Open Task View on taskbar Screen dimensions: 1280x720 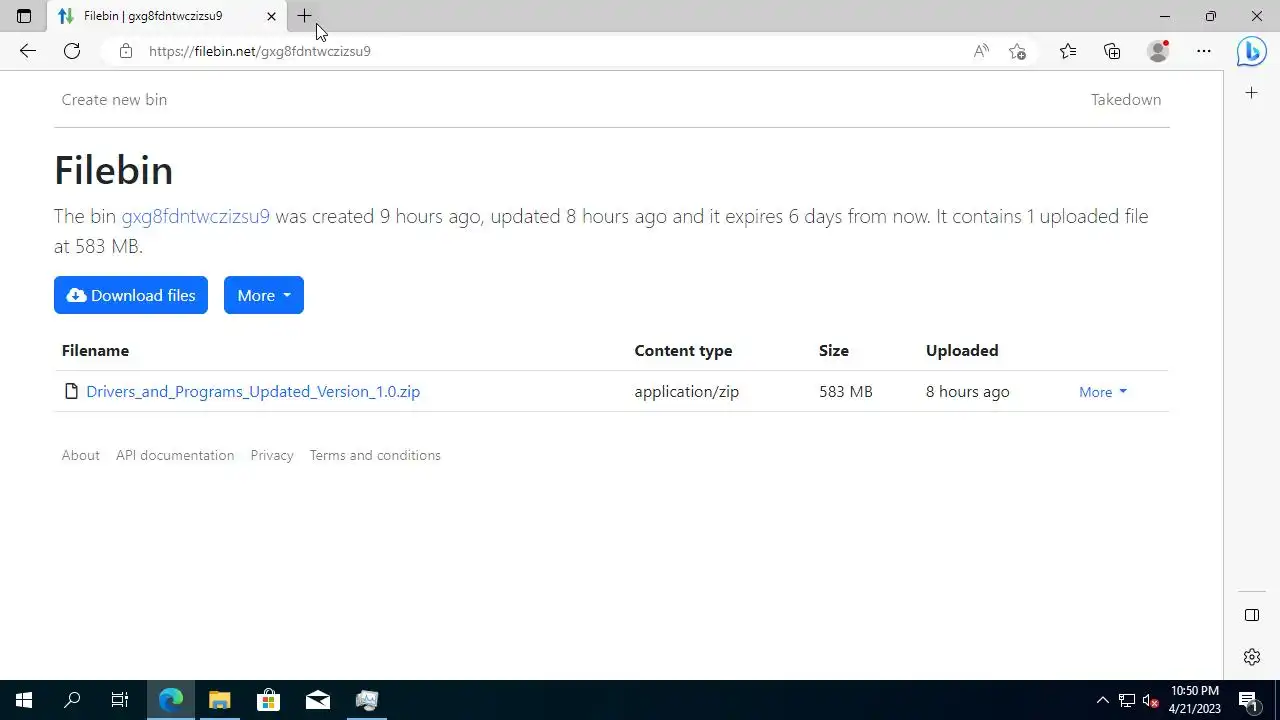pos(120,700)
